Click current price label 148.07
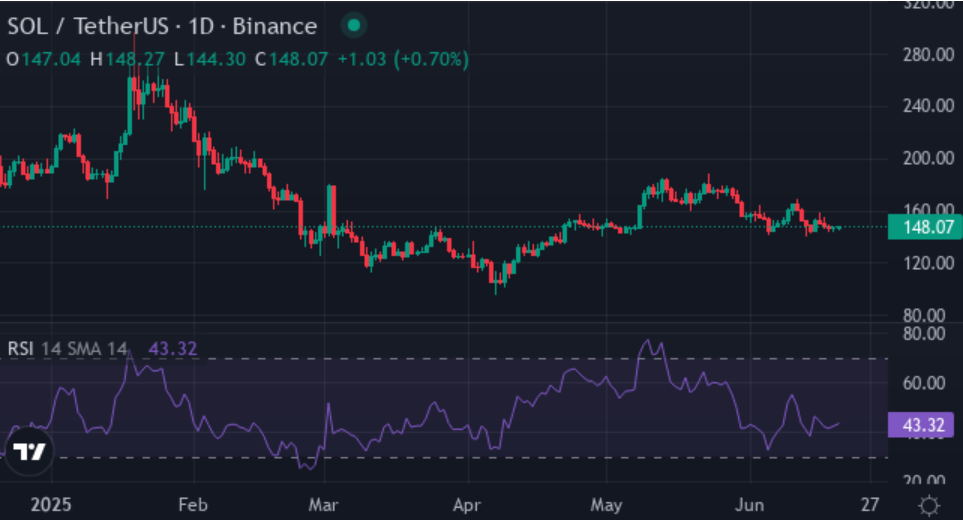This screenshot has height=520, width=963. 925,227
